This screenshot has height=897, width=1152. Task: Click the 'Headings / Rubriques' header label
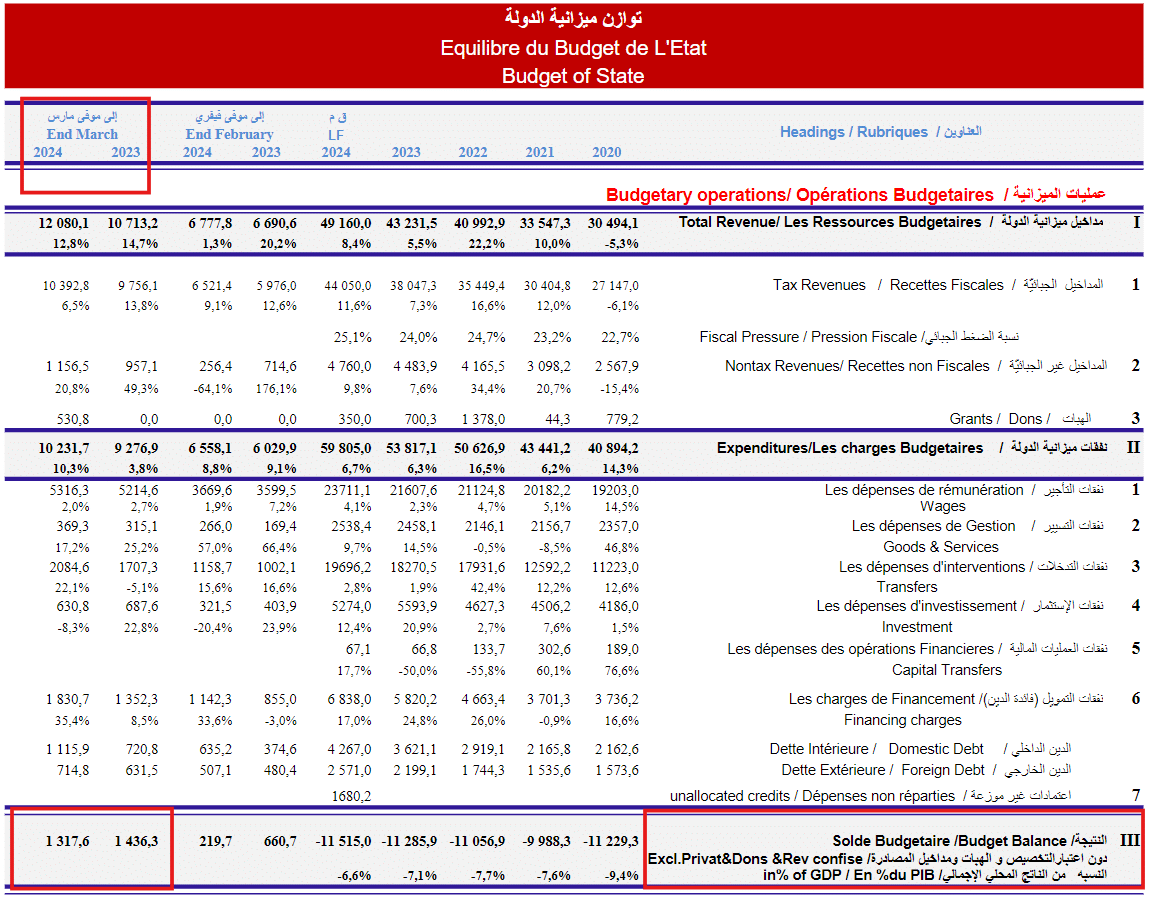click(854, 132)
